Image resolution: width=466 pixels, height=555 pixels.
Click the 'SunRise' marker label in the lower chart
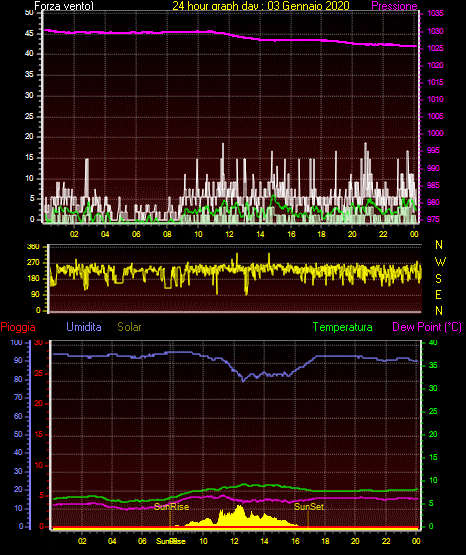172,507
